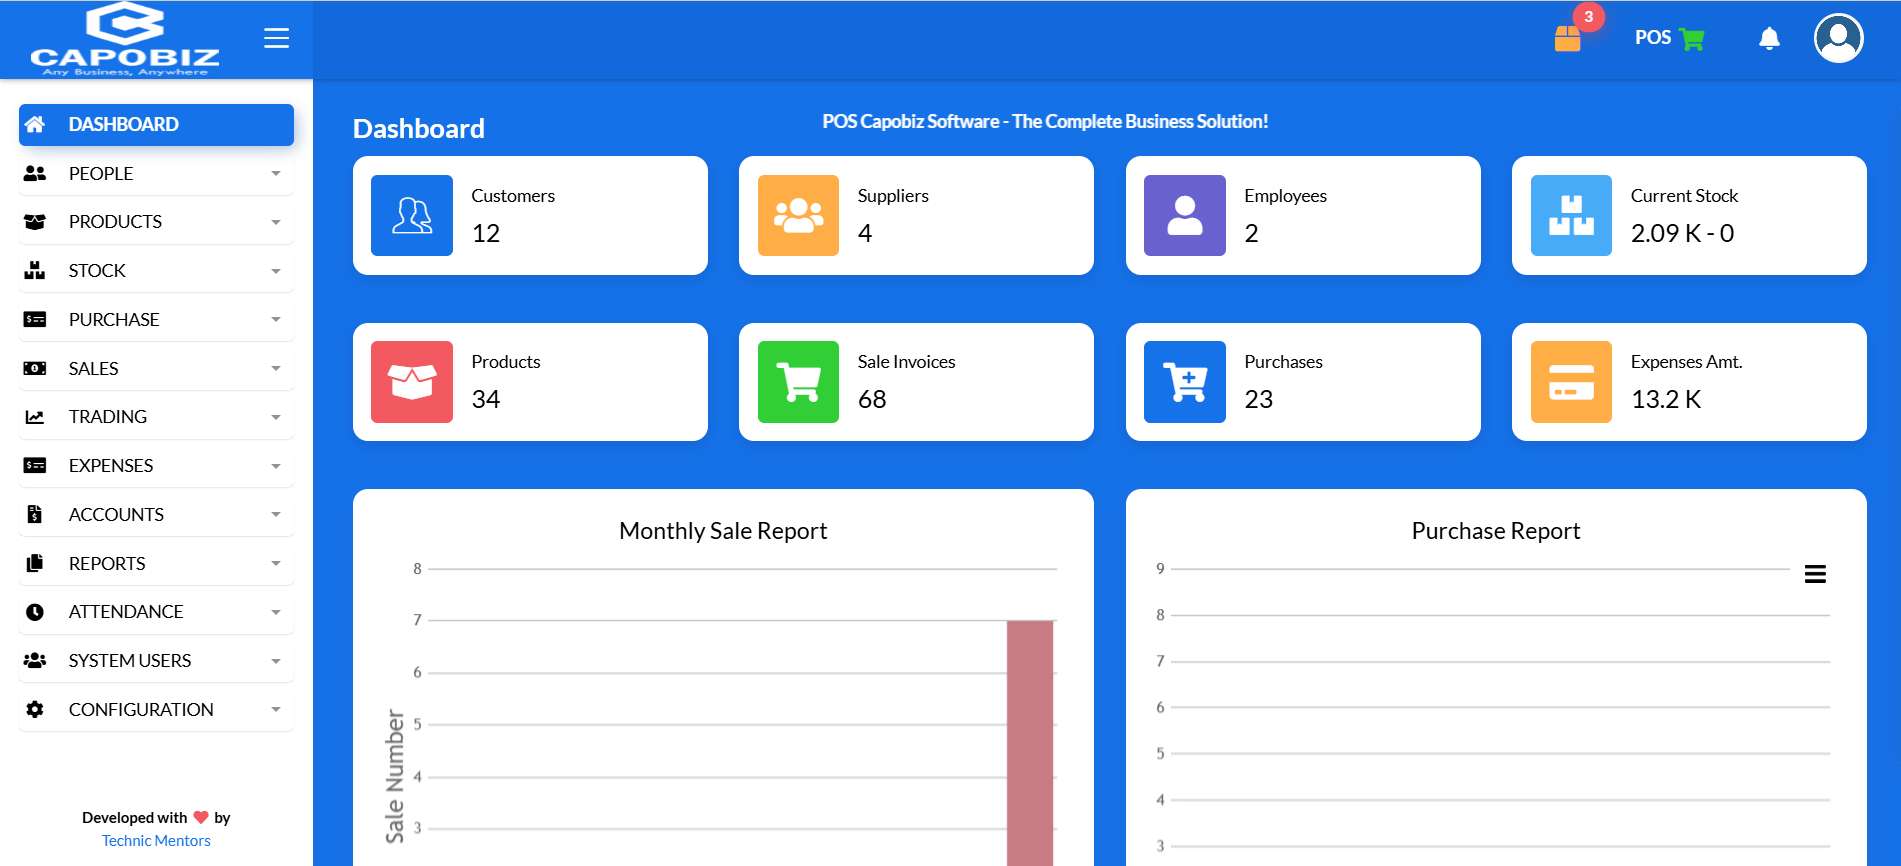
Task: Click the Customers count 12
Action: [486, 234]
